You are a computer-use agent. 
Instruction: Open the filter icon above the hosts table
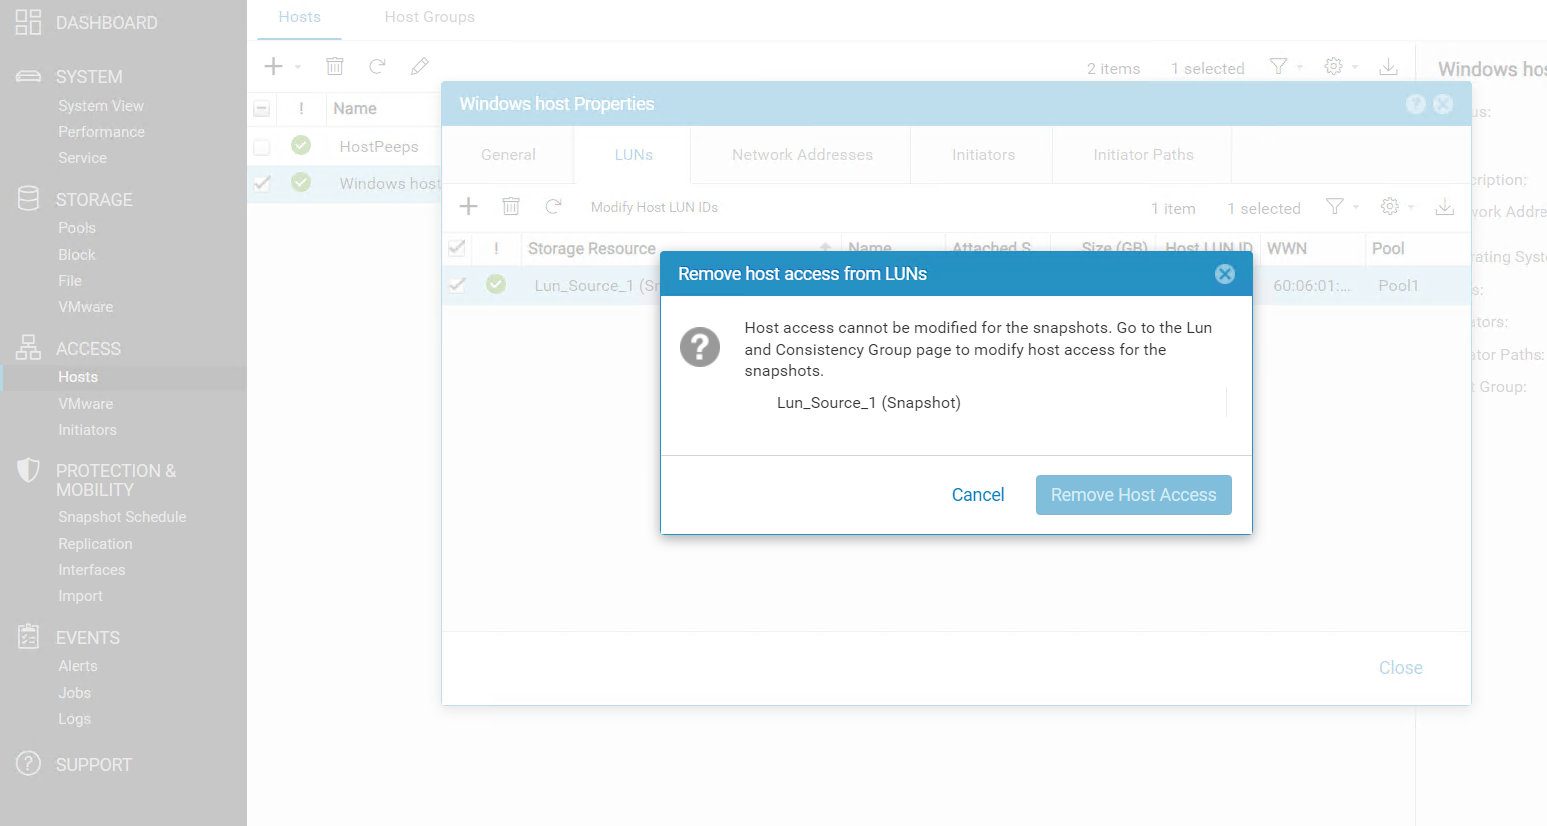(x=1278, y=66)
